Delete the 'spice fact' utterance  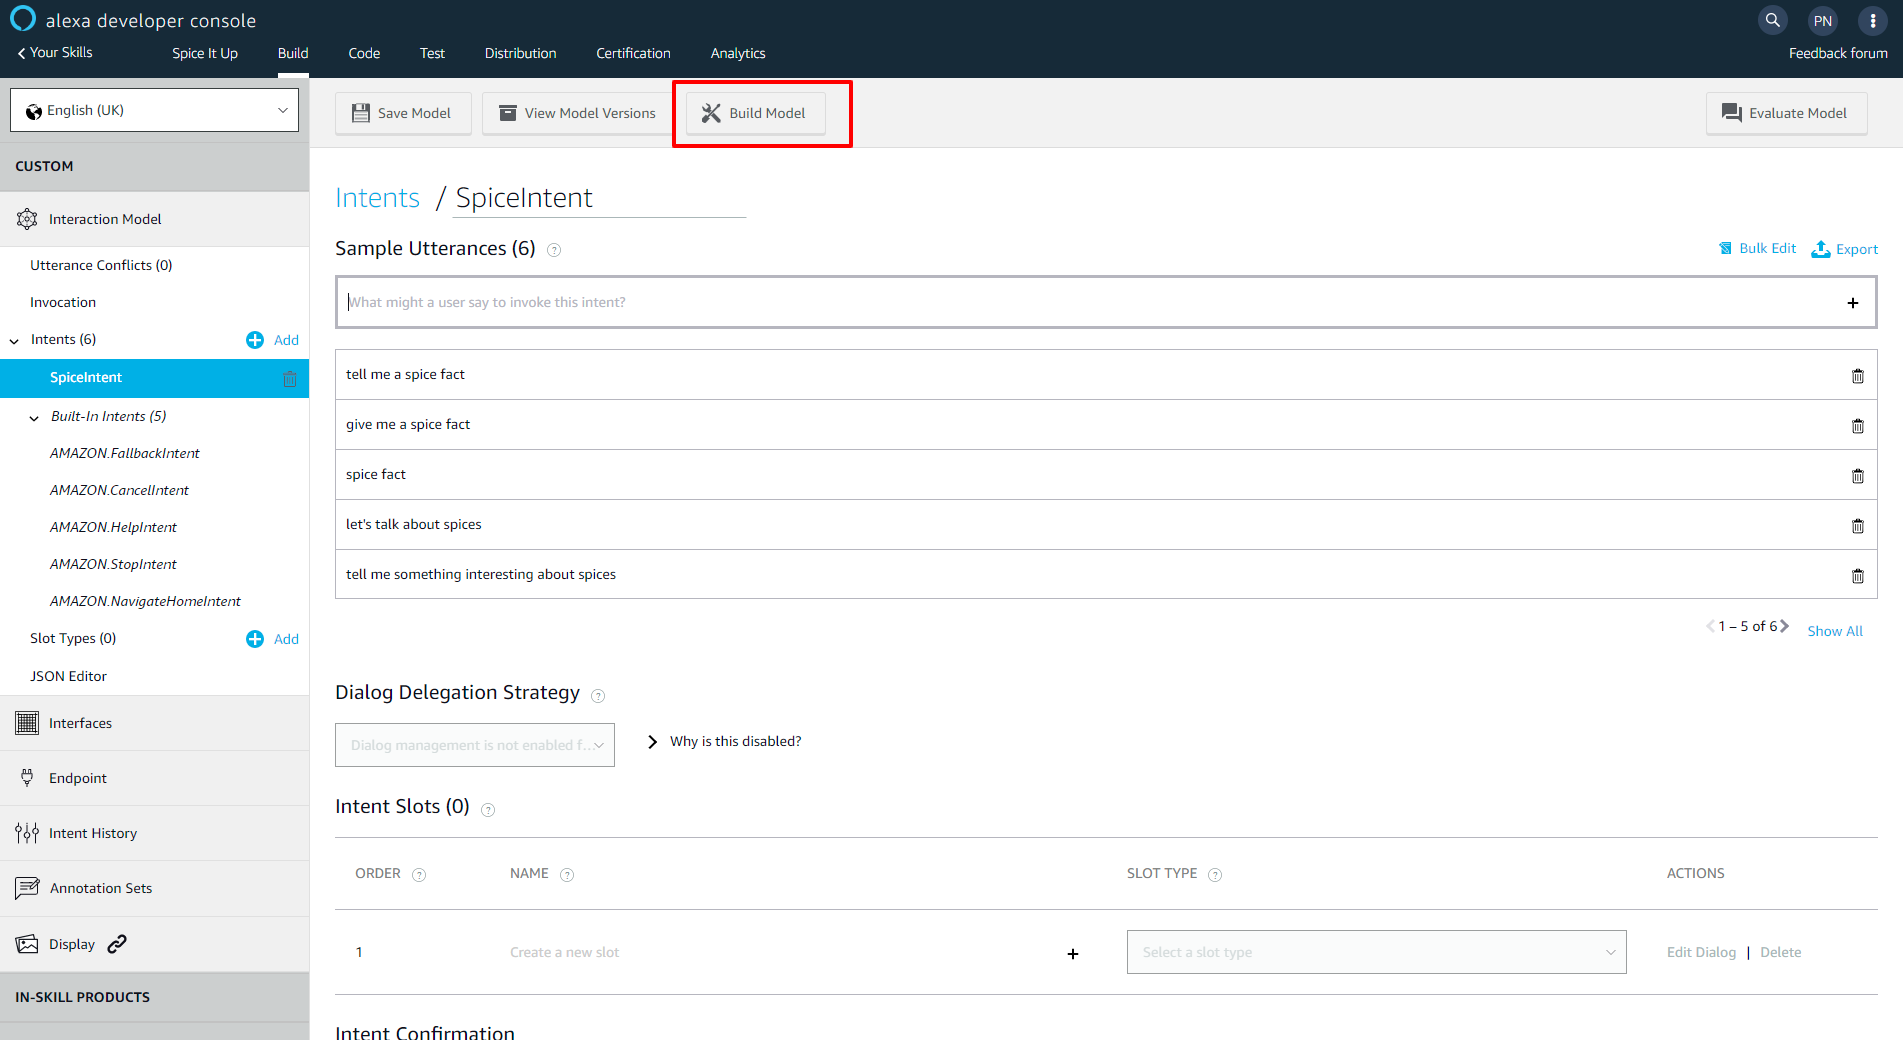[1857, 476]
